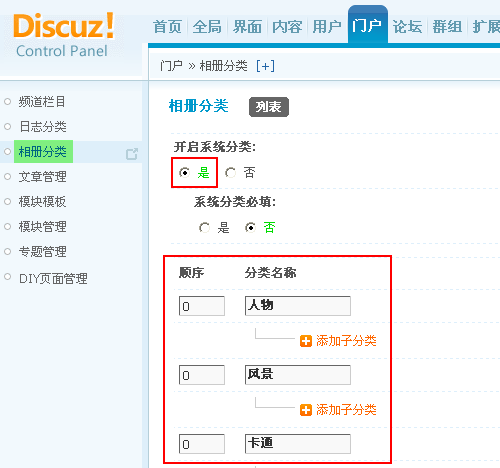Select 否 for 系统分类必填
The width and height of the screenshot is (500, 468).
[x=250, y=228]
